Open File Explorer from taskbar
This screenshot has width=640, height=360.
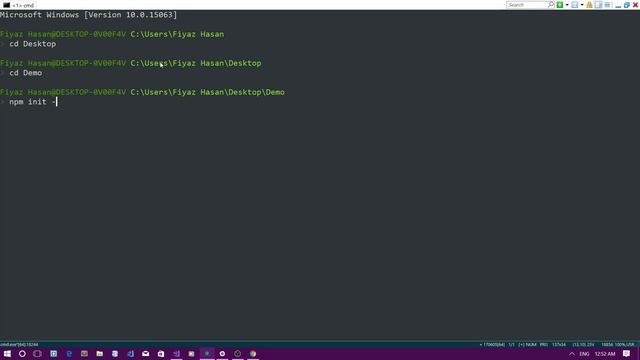click(x=100, y=354)
